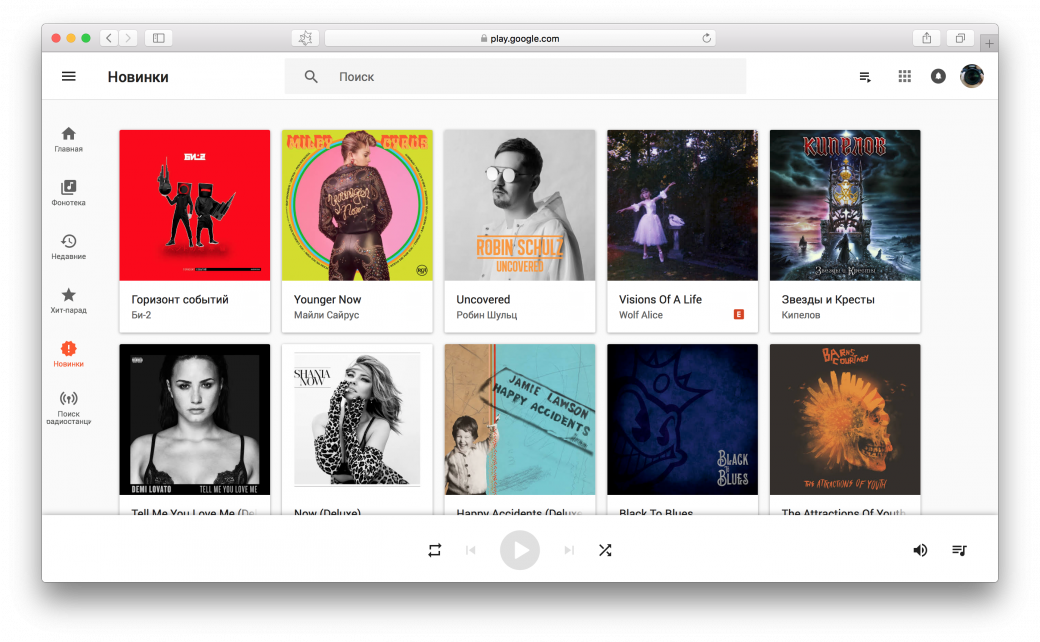Add a new Safari tab
The image size is (1040, 642).
click(x=989, y=44)
